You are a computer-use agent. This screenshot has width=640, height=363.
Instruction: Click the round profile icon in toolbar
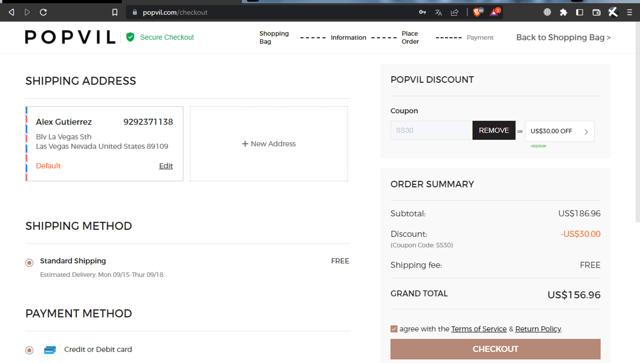click(x=547, y=12)
